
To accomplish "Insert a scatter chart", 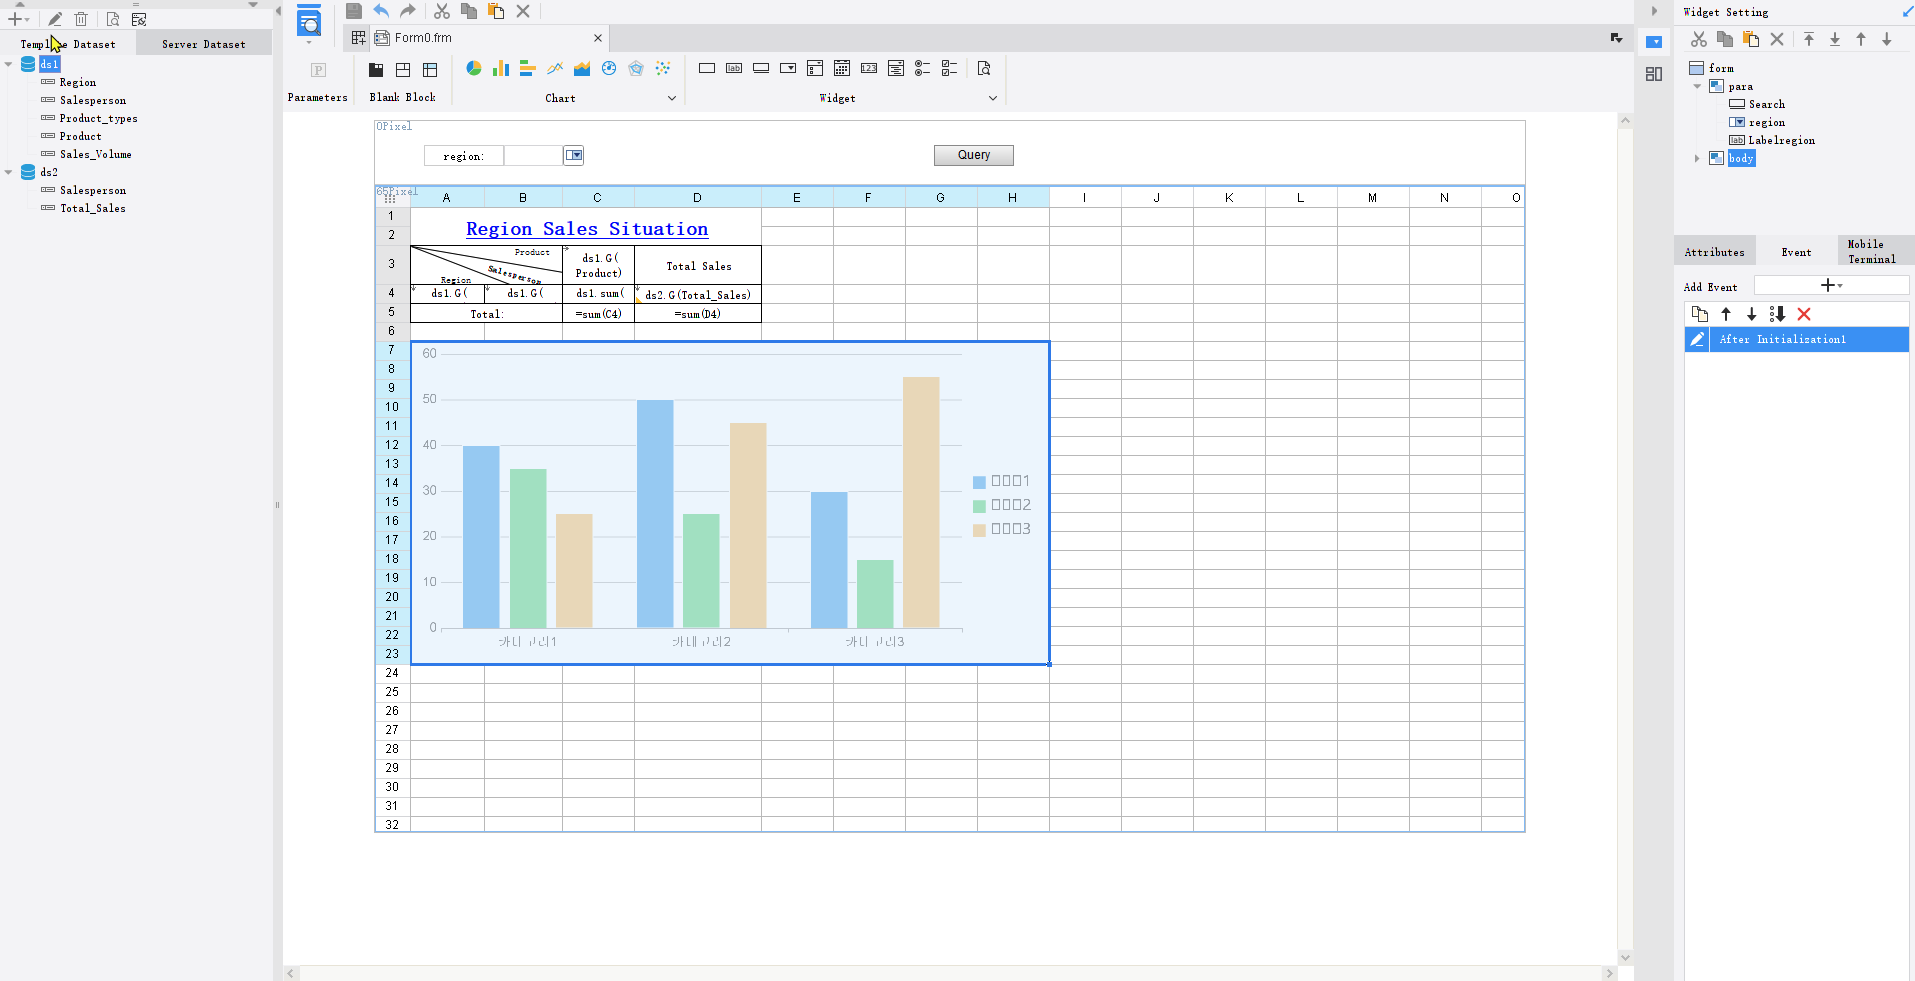I will [x=663, y=68].
